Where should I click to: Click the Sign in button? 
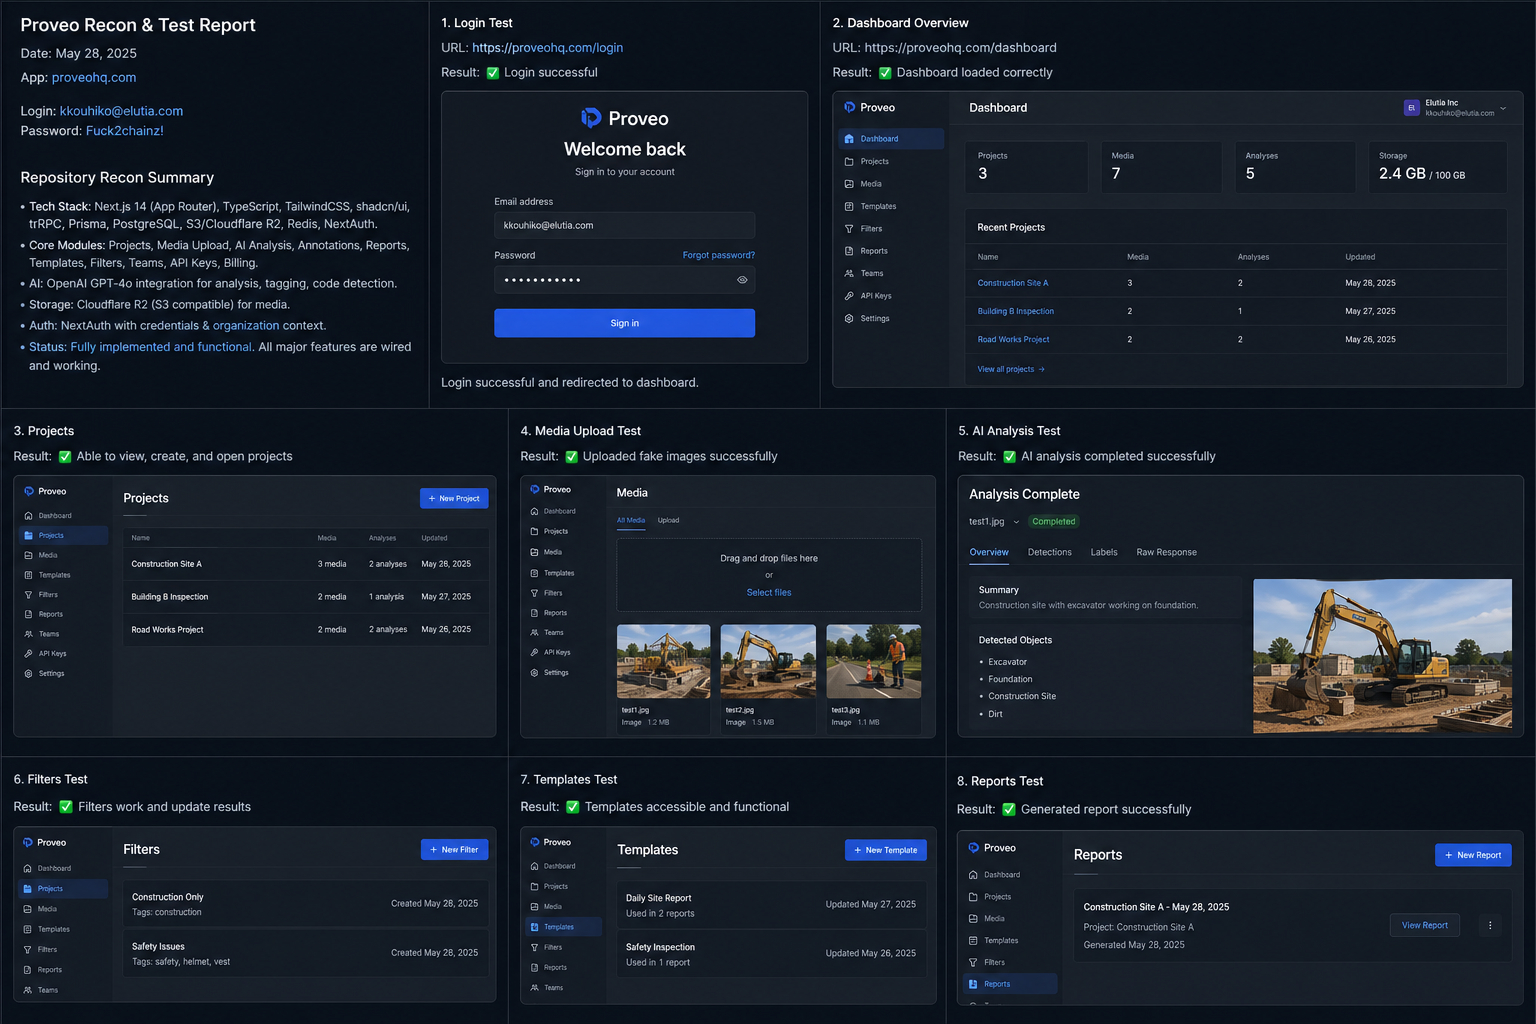[x=624, y=323]
